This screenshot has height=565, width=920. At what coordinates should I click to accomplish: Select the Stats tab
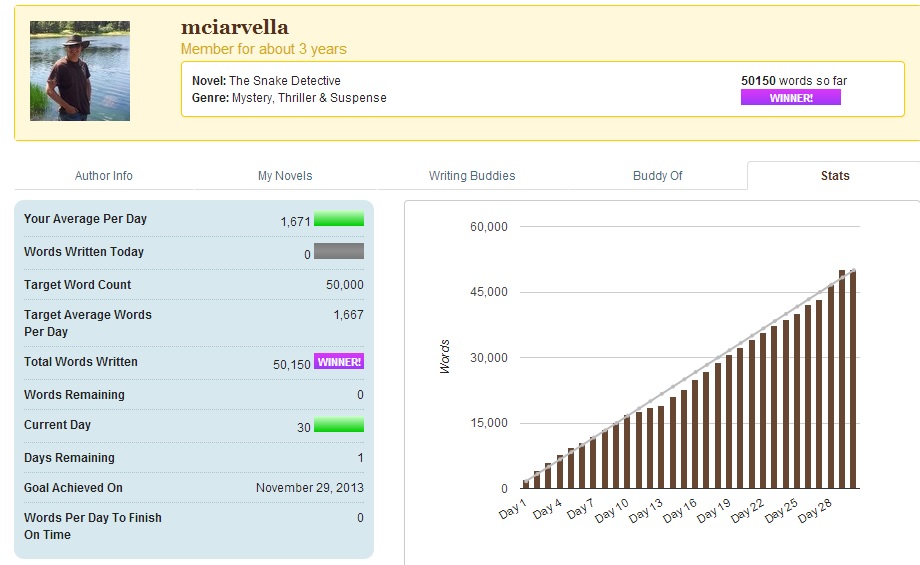[835, 176]
